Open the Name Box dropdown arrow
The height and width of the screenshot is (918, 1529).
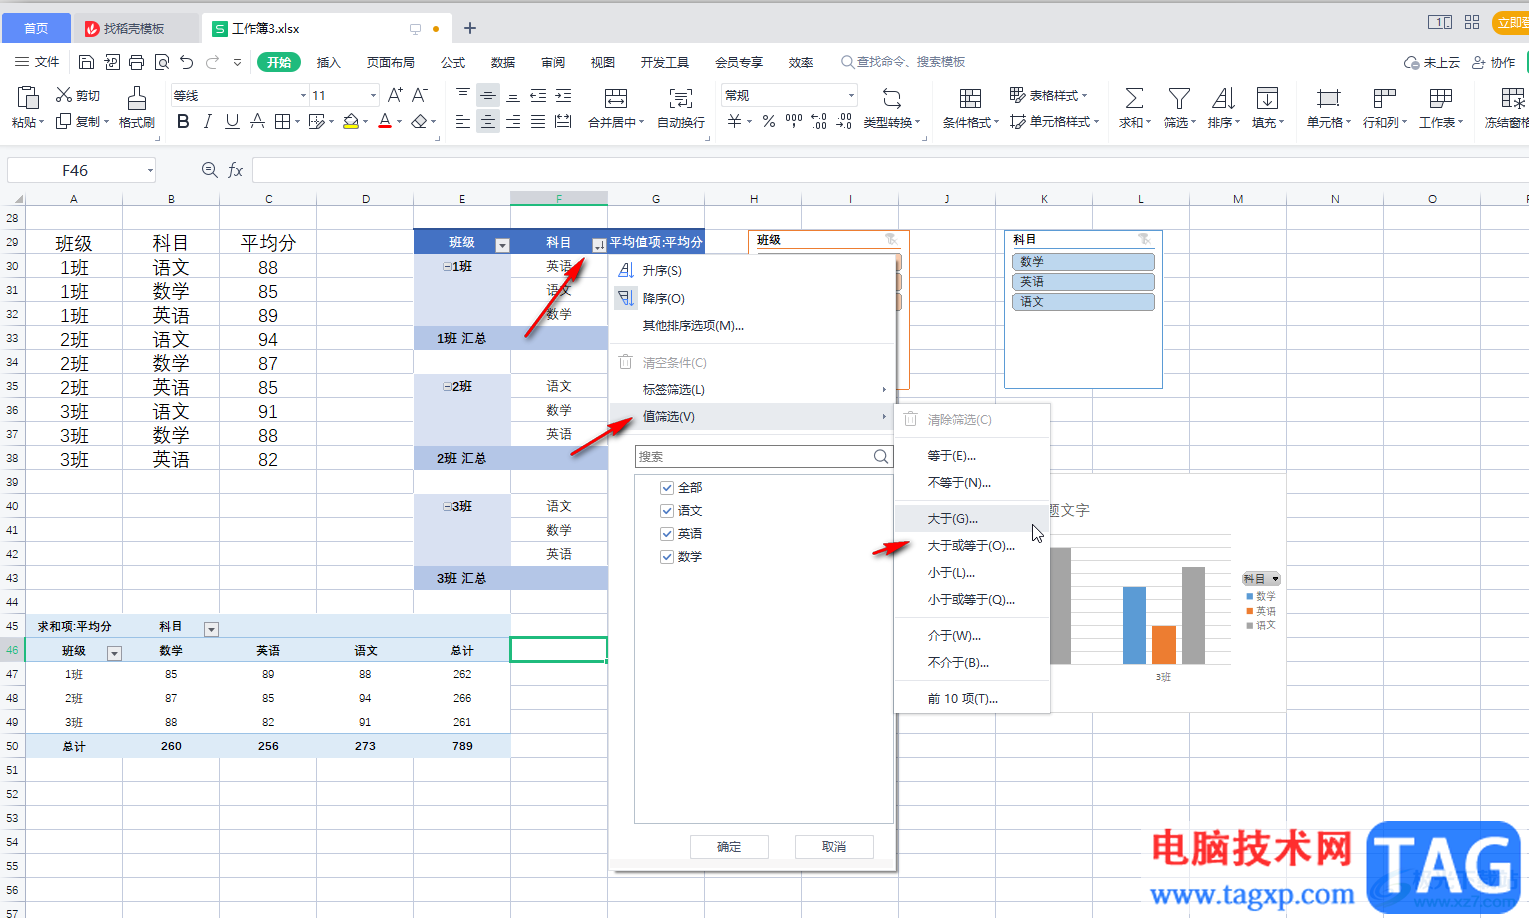150,171
